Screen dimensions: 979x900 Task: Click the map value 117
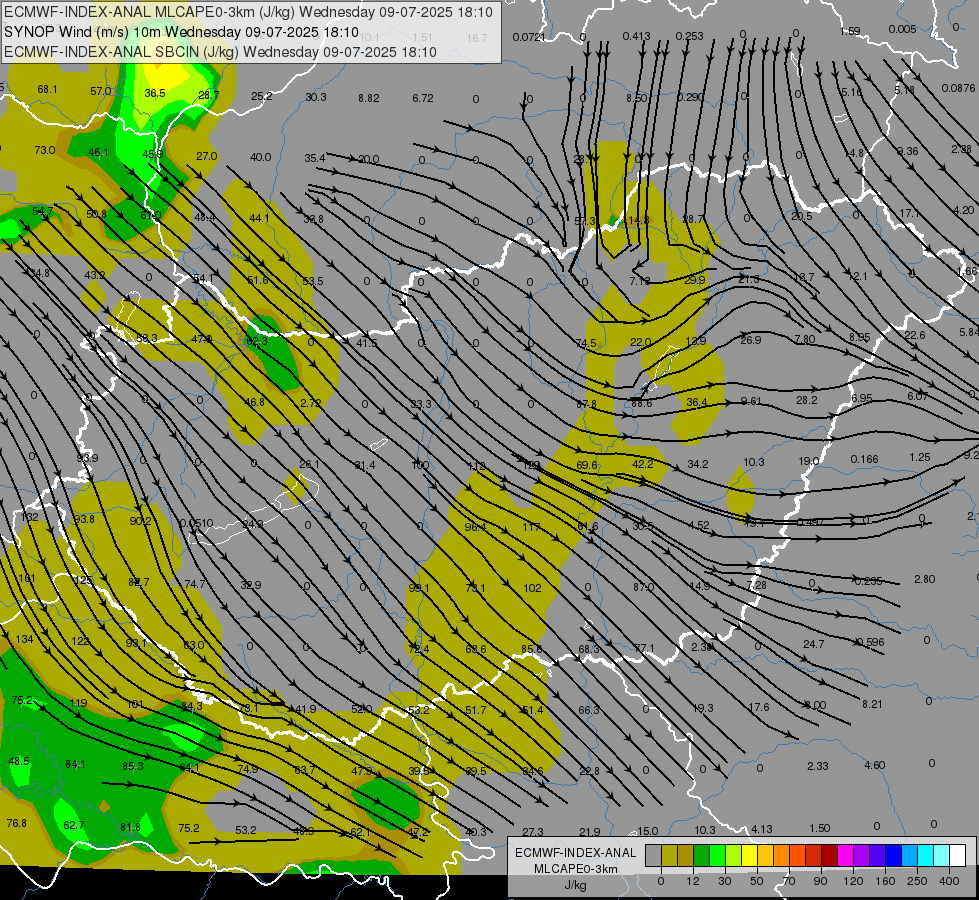(x=531, y=527)
